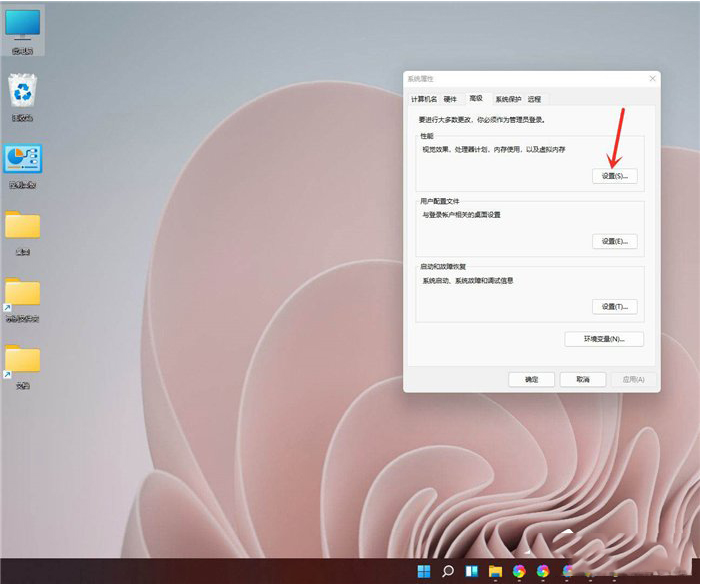Open taskbar Search magnifier
This screenshot has height=586, width=704.
(448, 571)
